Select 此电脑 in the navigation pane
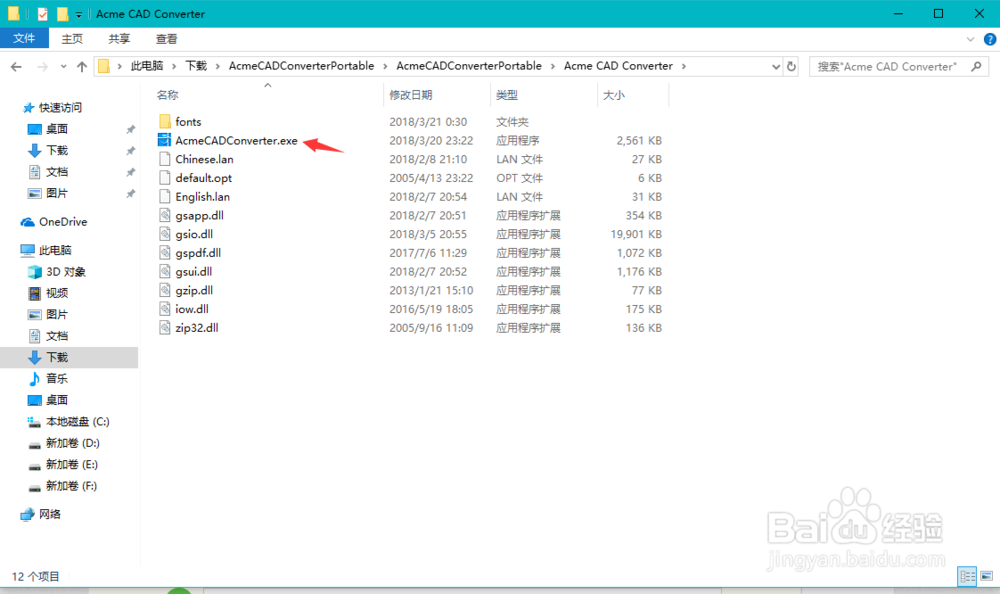The width and height of the screenshot is (1000, 594). pyautogui.click(x=55, y=250)
